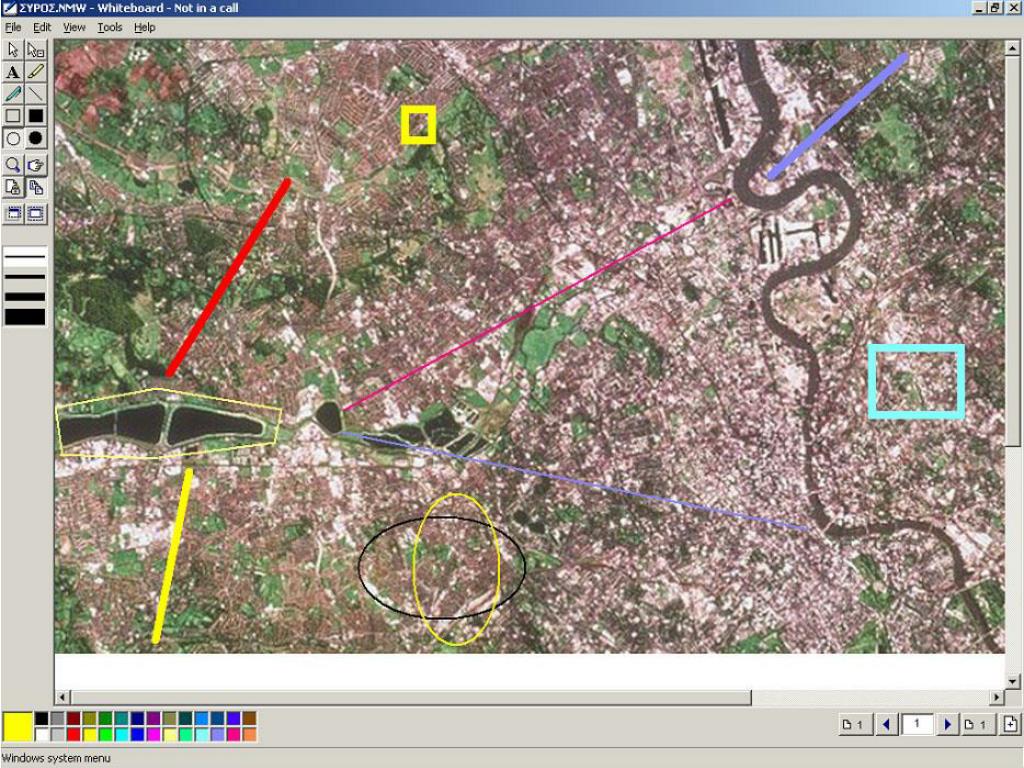Pick the dark gray color swatch

pos(57,718)
